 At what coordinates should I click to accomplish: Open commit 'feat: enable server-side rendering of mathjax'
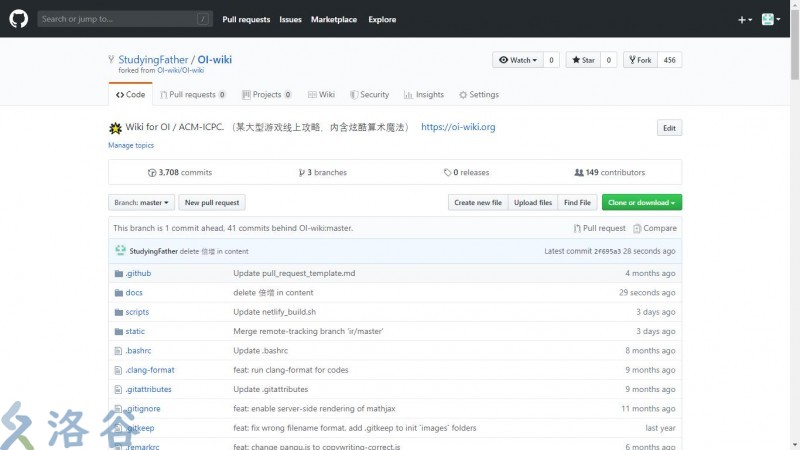tap(314, 409)
